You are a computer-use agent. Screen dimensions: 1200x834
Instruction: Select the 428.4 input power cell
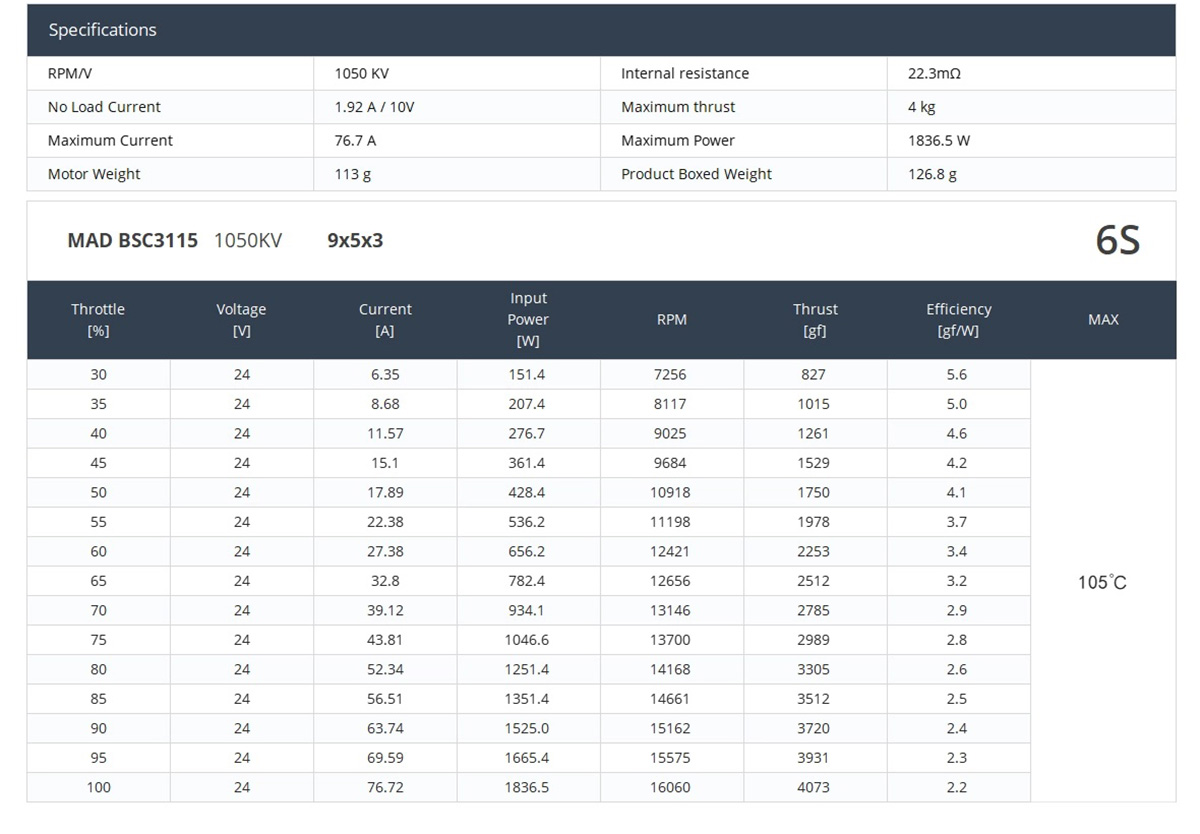[527, 492]
